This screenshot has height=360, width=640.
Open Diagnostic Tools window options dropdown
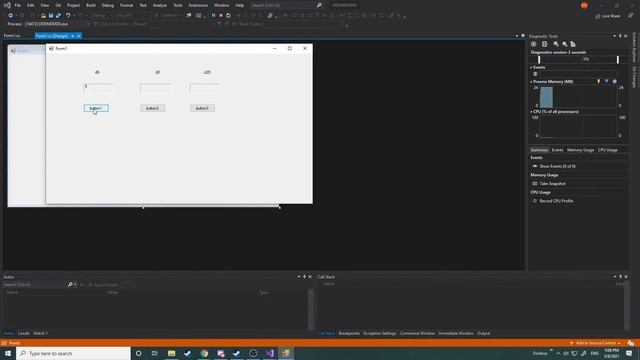(x=614, y=36)
